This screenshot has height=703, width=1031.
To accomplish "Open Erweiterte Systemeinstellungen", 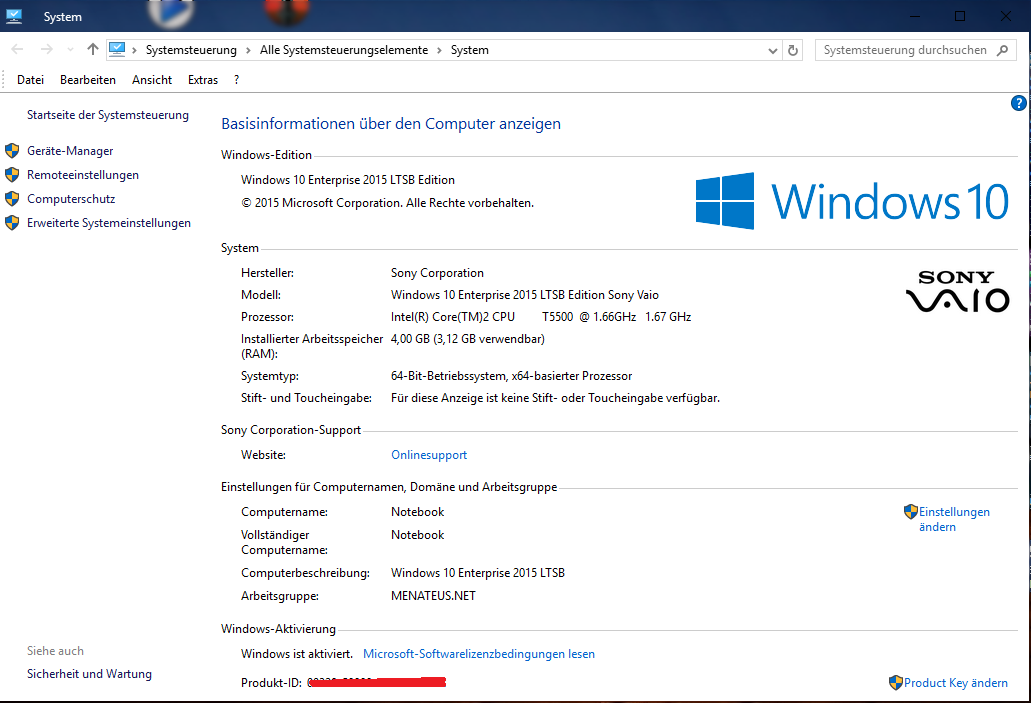I will click(108, 223).
